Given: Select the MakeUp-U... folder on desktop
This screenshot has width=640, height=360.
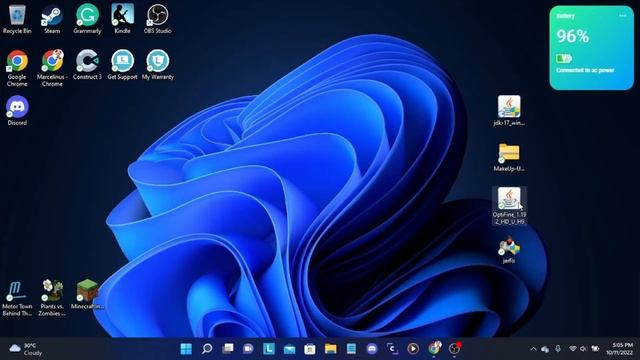Looking at the screenshot, I should coord(509,157).
